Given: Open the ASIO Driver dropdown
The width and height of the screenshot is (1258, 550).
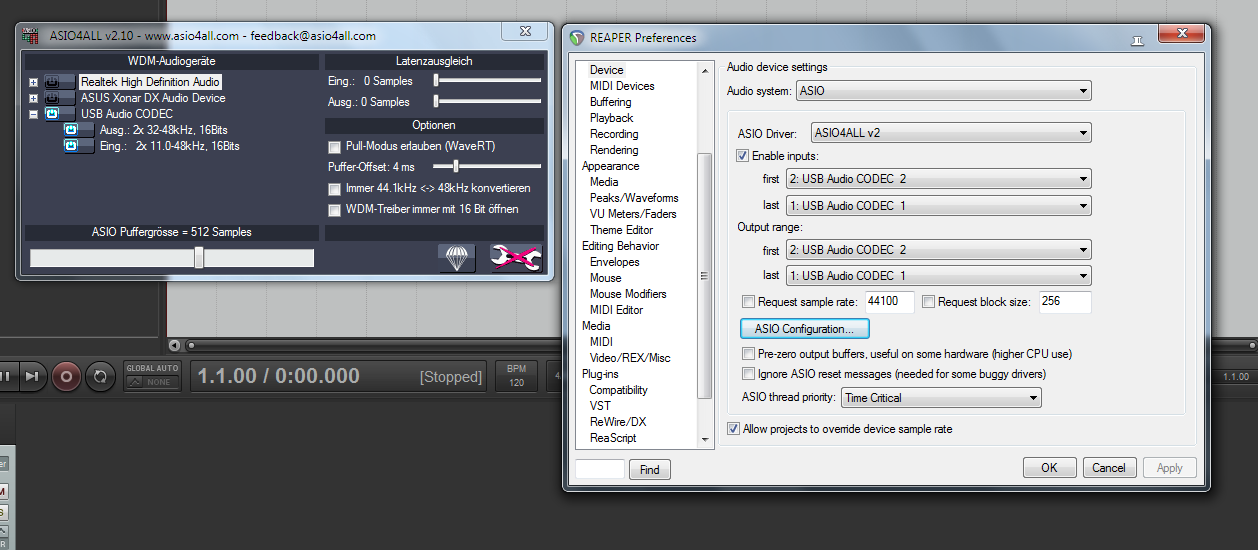Looking at the screenshot, I should tap(951, 133).
